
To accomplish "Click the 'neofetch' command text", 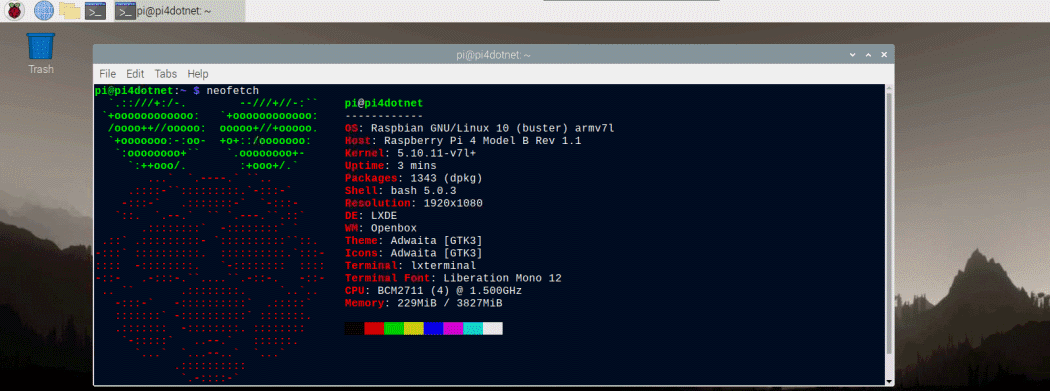I will coord(232,90).
